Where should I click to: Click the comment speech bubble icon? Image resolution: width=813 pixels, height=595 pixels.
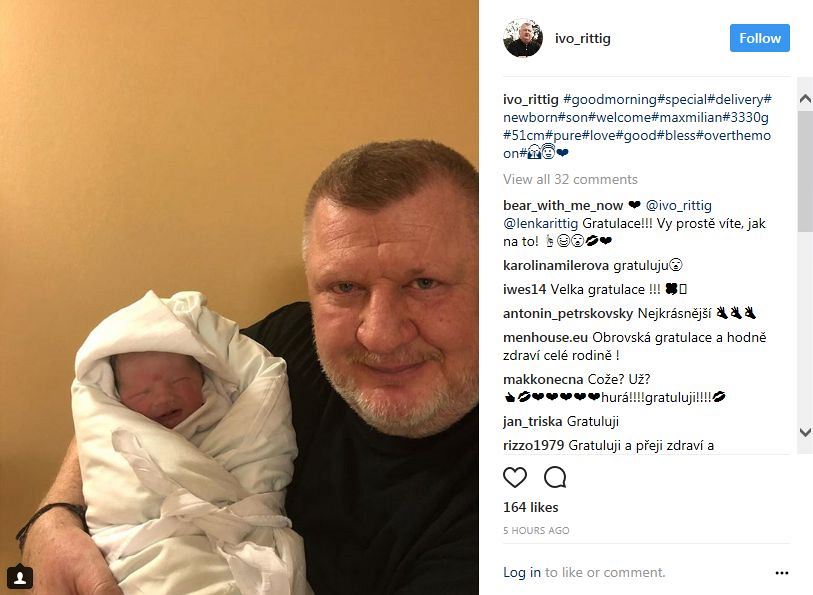coord(555,477)
